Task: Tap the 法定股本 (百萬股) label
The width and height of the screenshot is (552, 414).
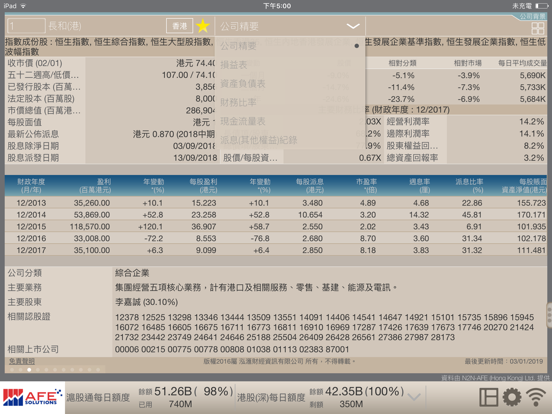Action: 41,99
